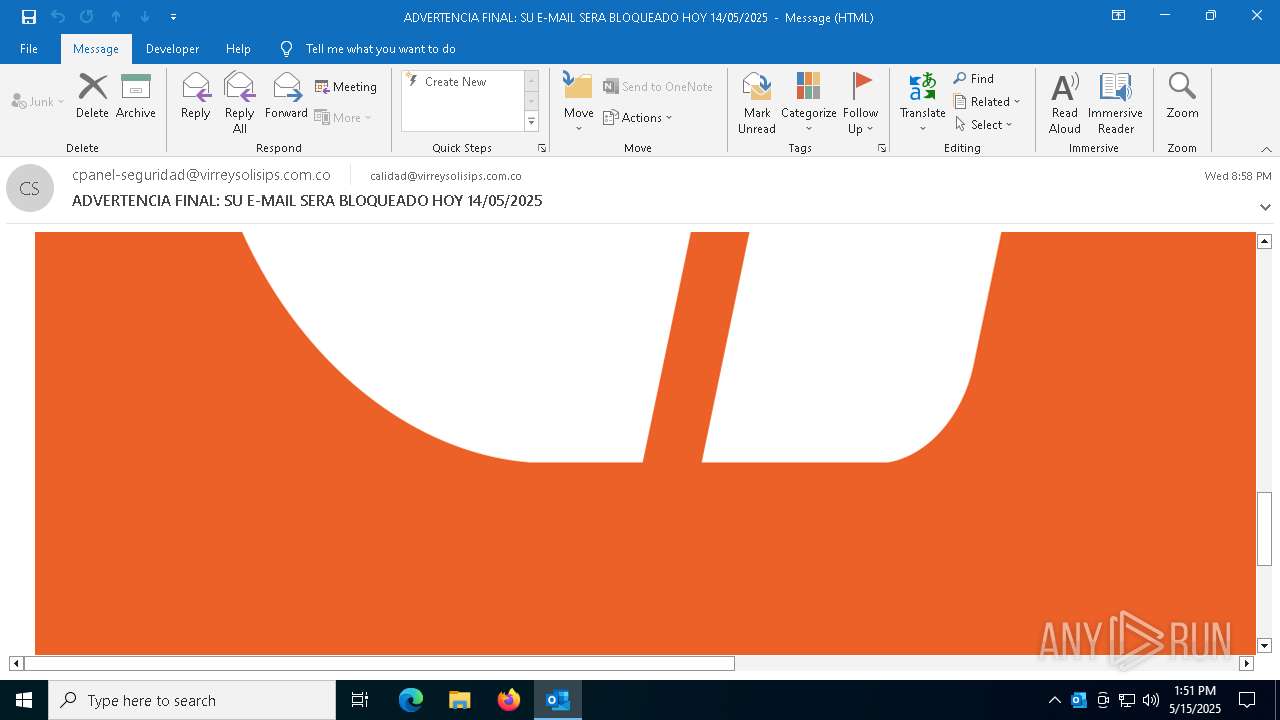Screen dimensions: 1280x720
Task: Click sender address cpanel-seguridad@virreysolisips.com.co
Action: pyautogui.click(x=201, y=175)
